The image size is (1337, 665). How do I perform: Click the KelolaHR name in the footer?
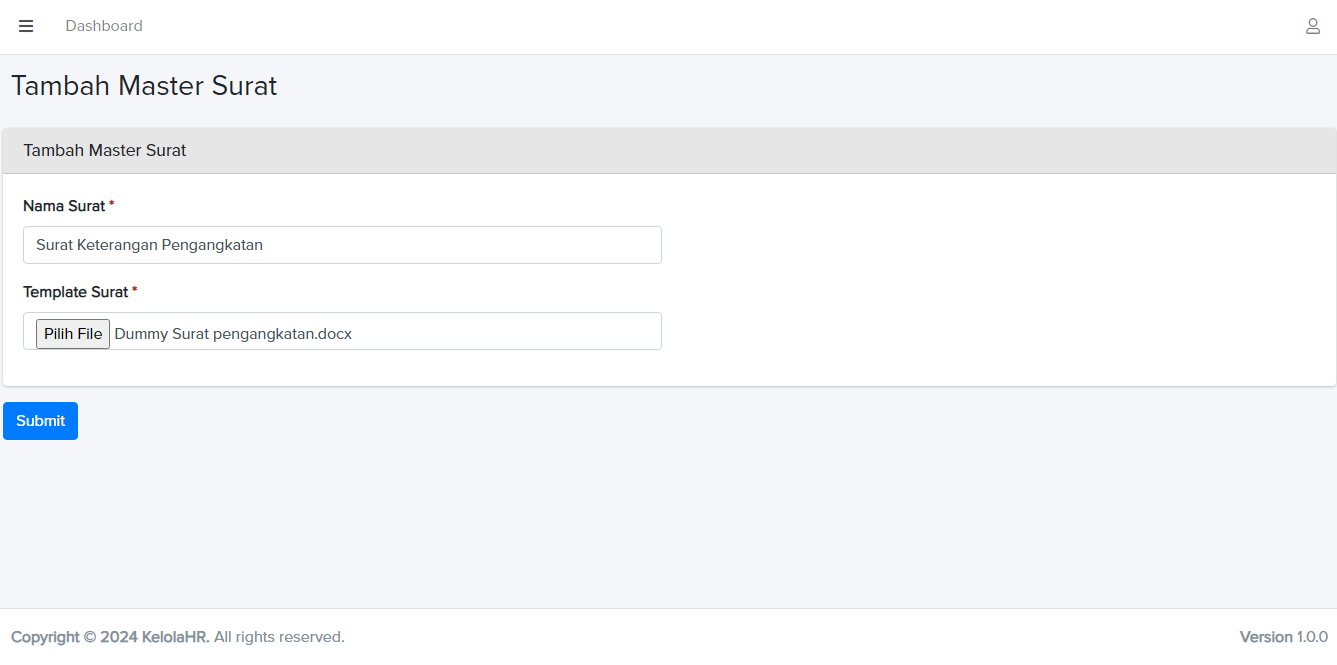coord(175,637)
